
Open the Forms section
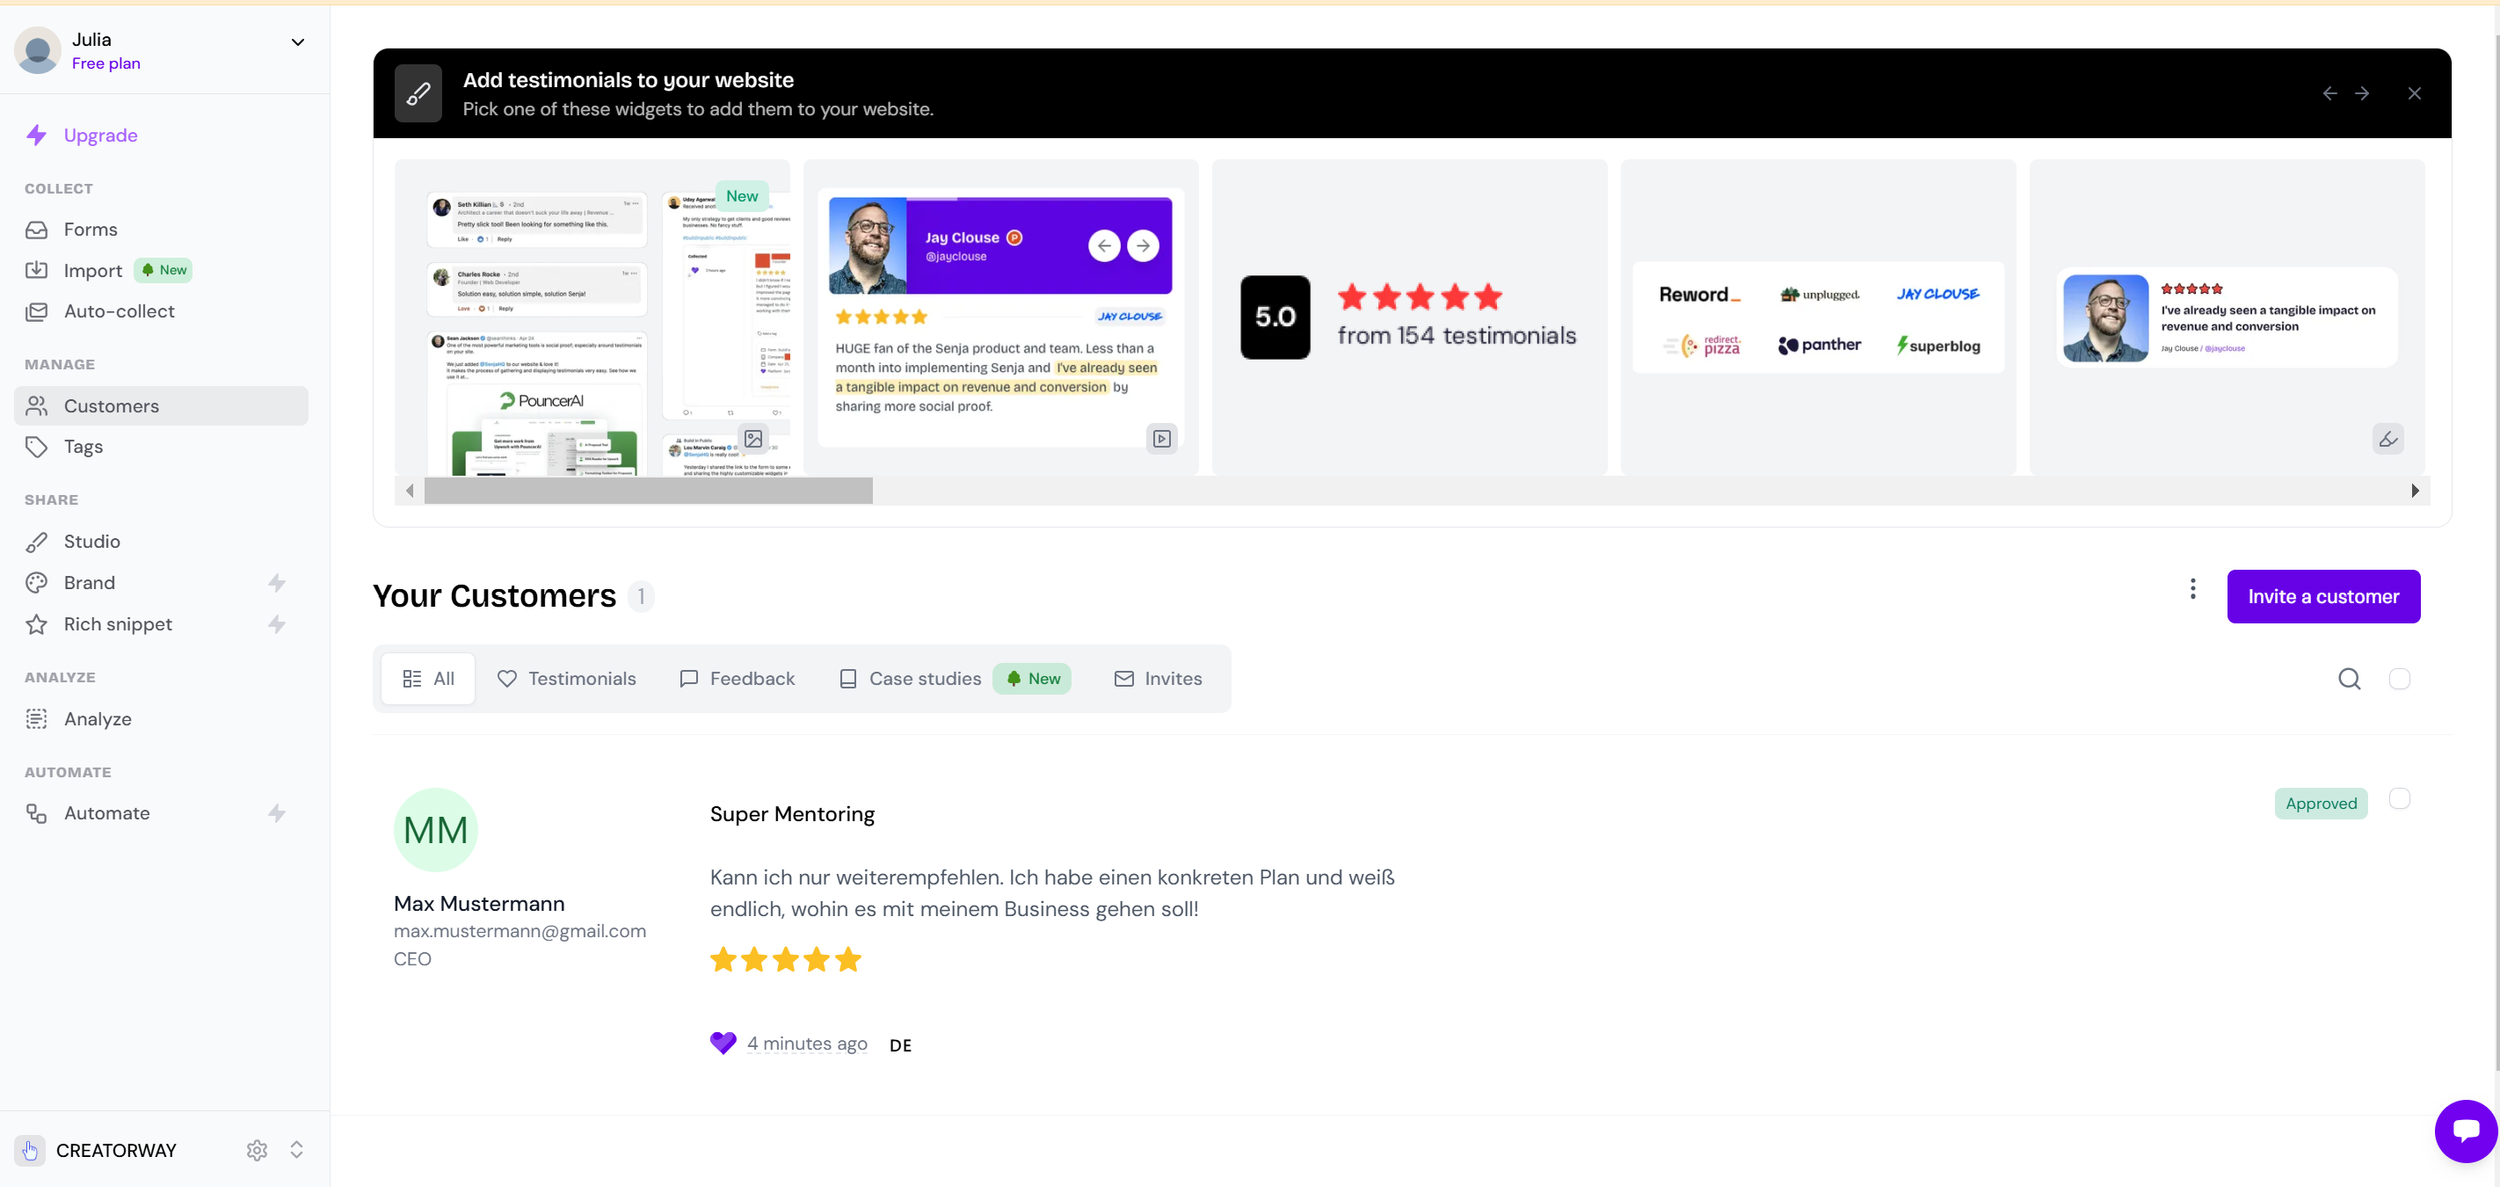(x=90, y=229)
